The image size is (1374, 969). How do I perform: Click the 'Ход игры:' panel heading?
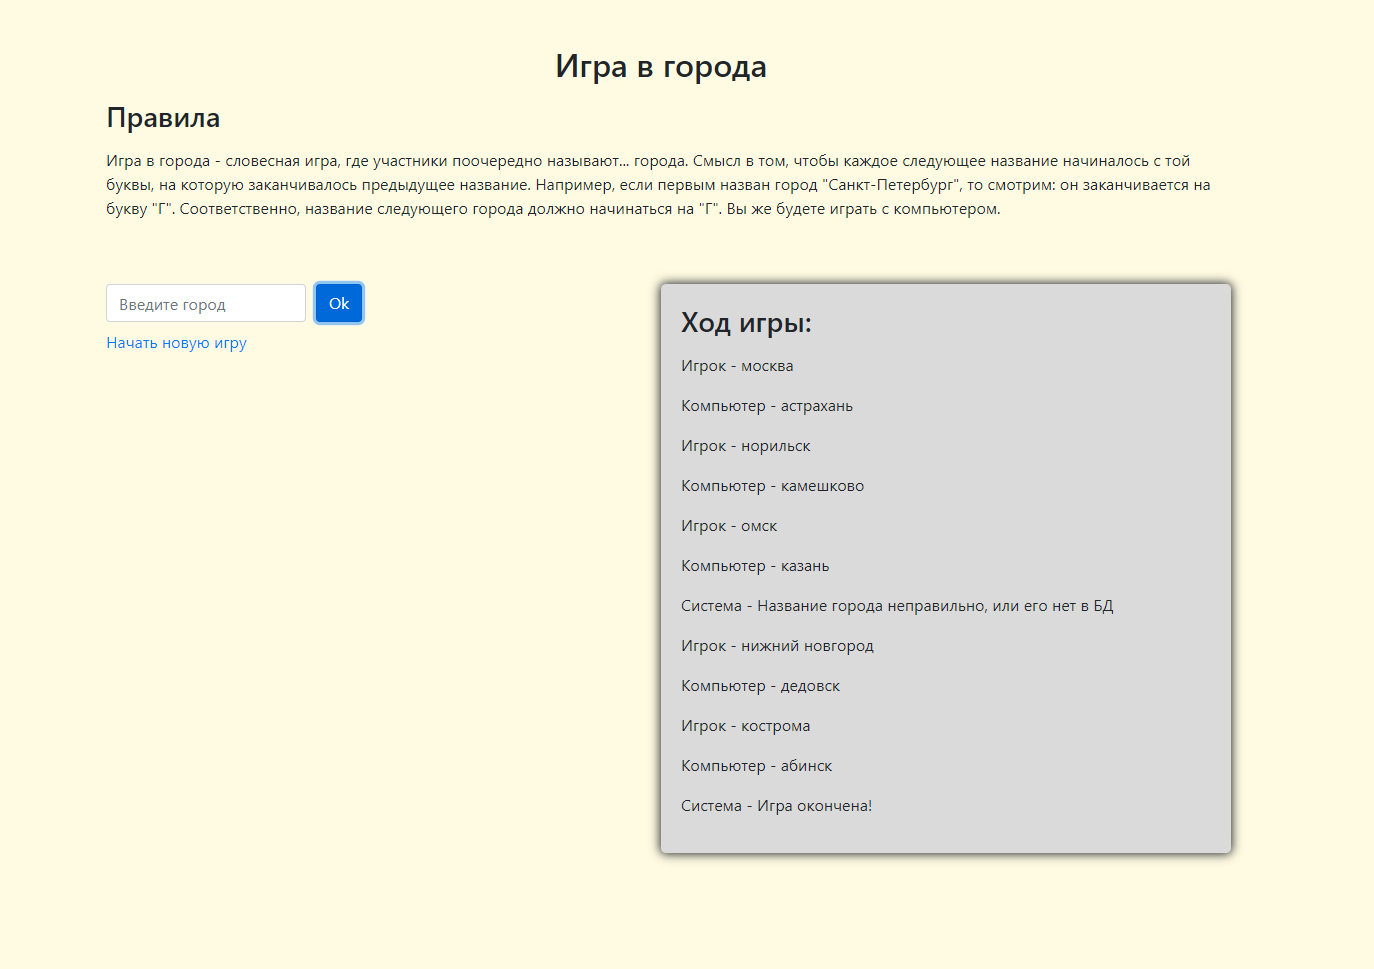pos(746,323)
